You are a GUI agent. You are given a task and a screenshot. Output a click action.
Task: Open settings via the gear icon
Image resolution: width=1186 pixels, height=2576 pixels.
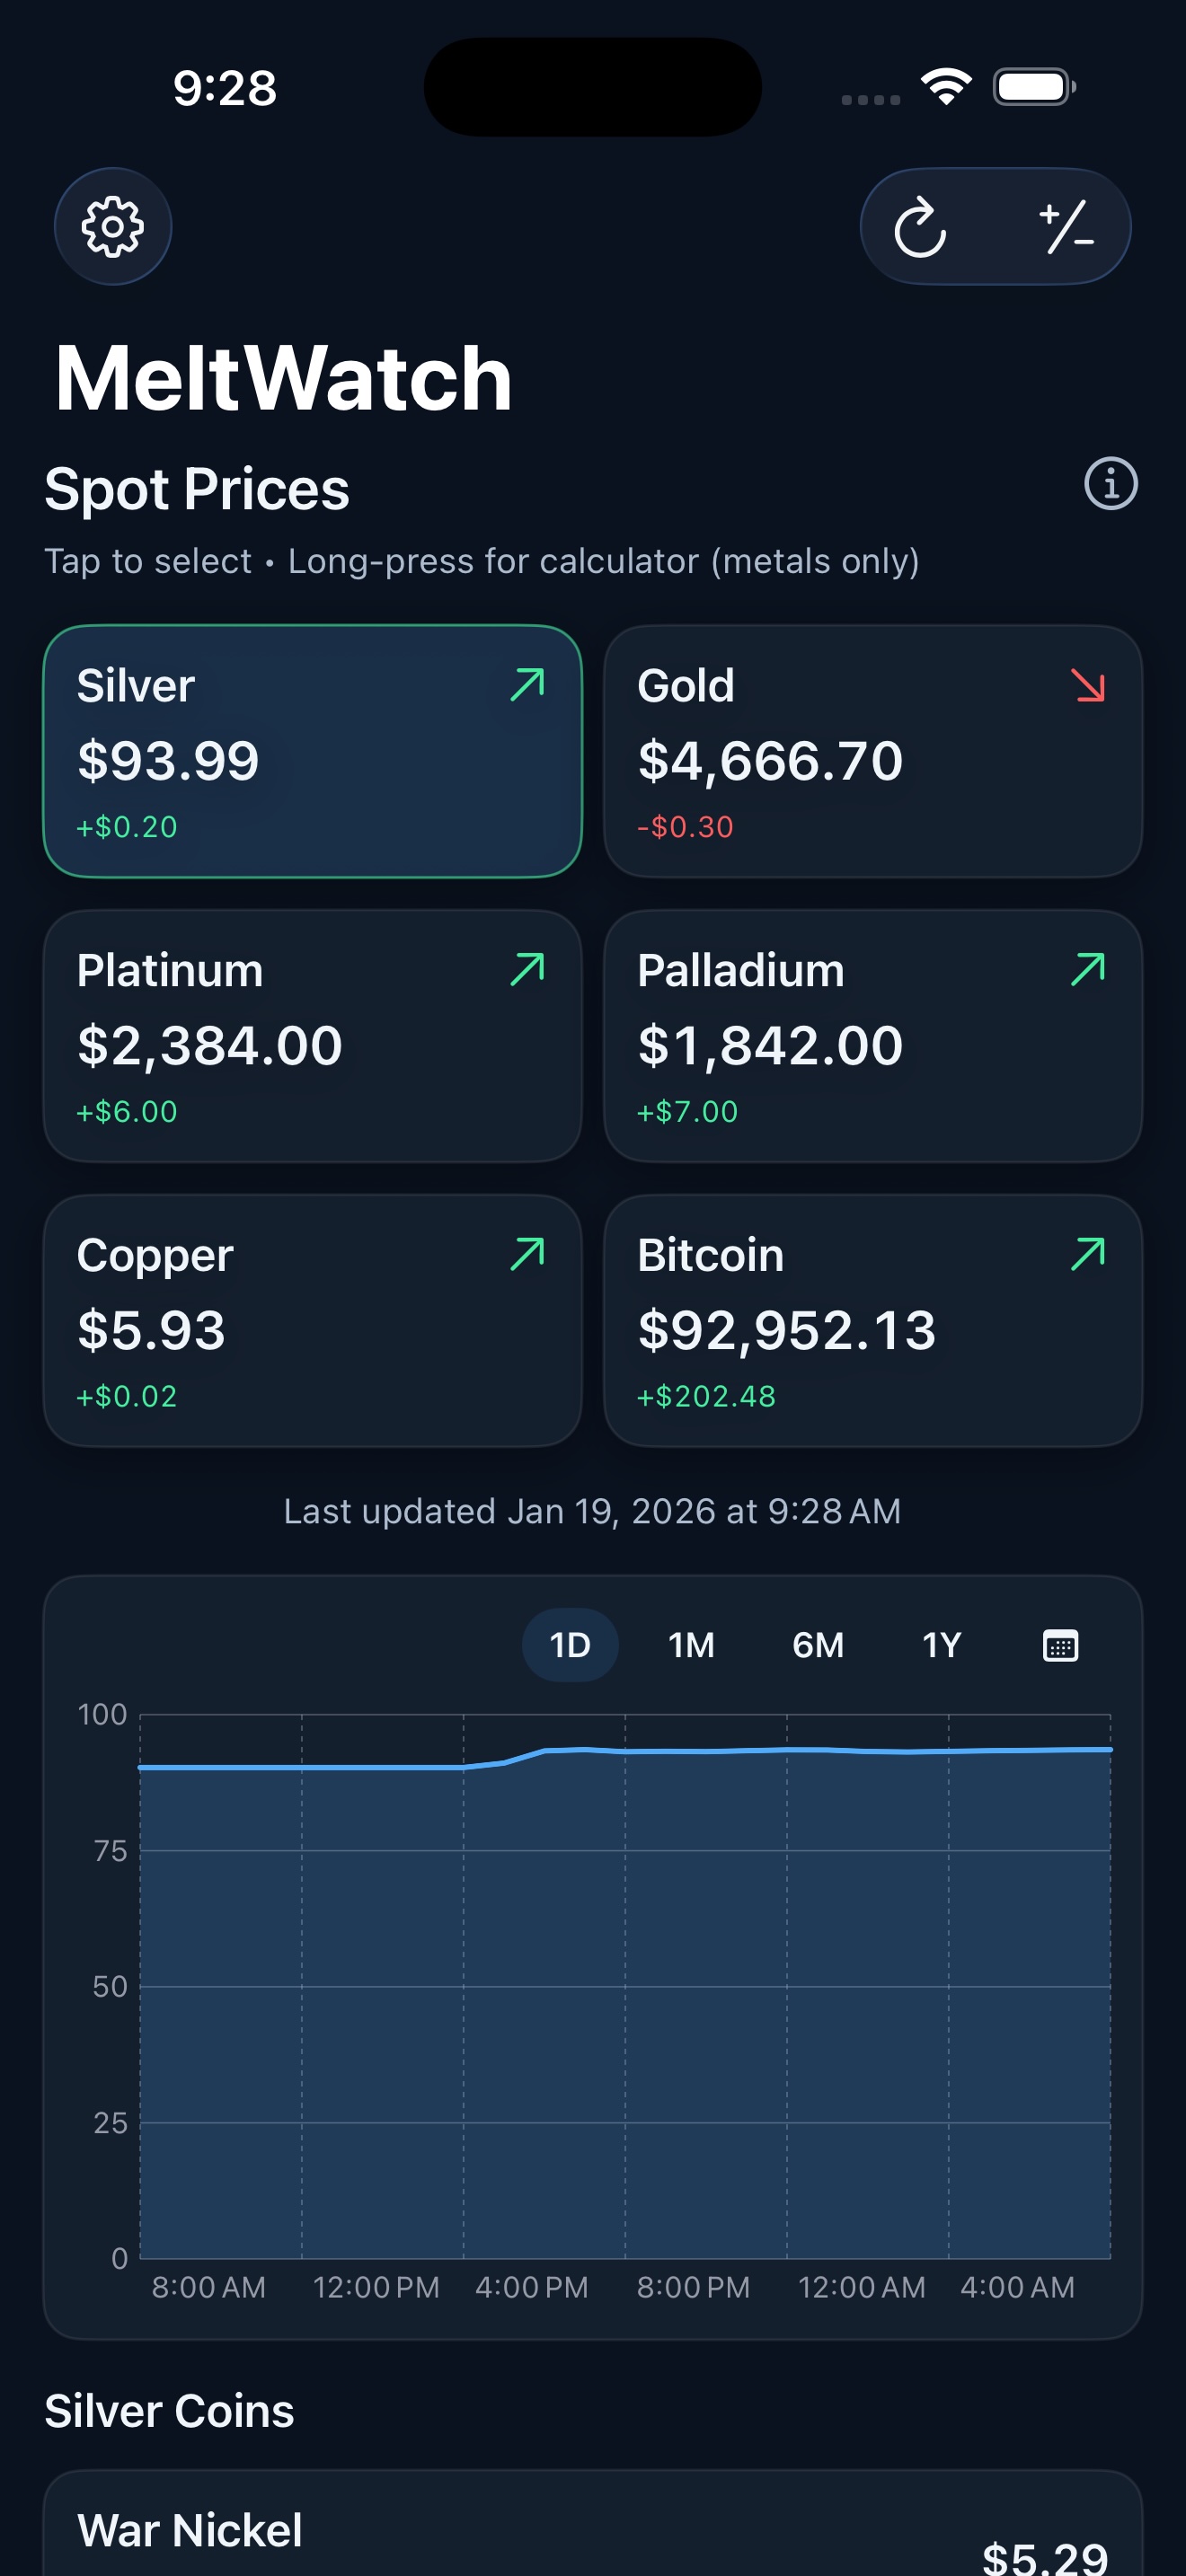[112, 226]
